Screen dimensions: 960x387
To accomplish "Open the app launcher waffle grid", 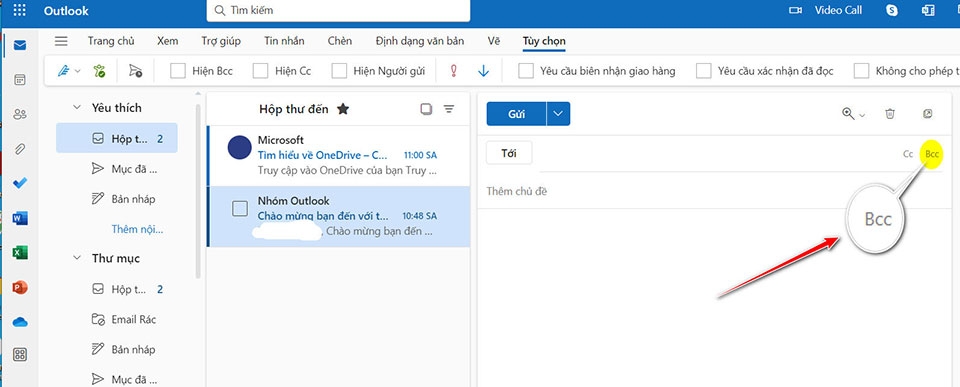I will (20, 10).
